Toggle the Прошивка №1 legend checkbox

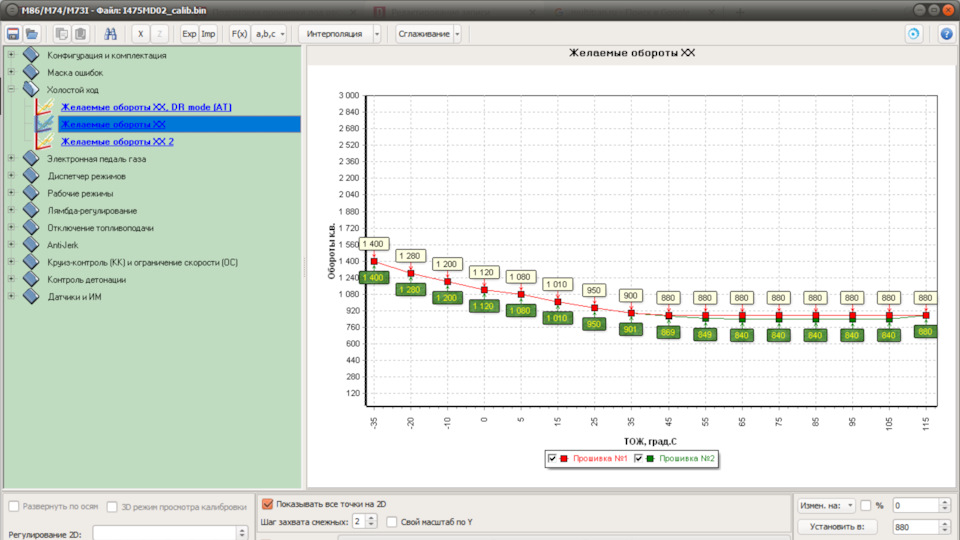click(x=552, y=458)
